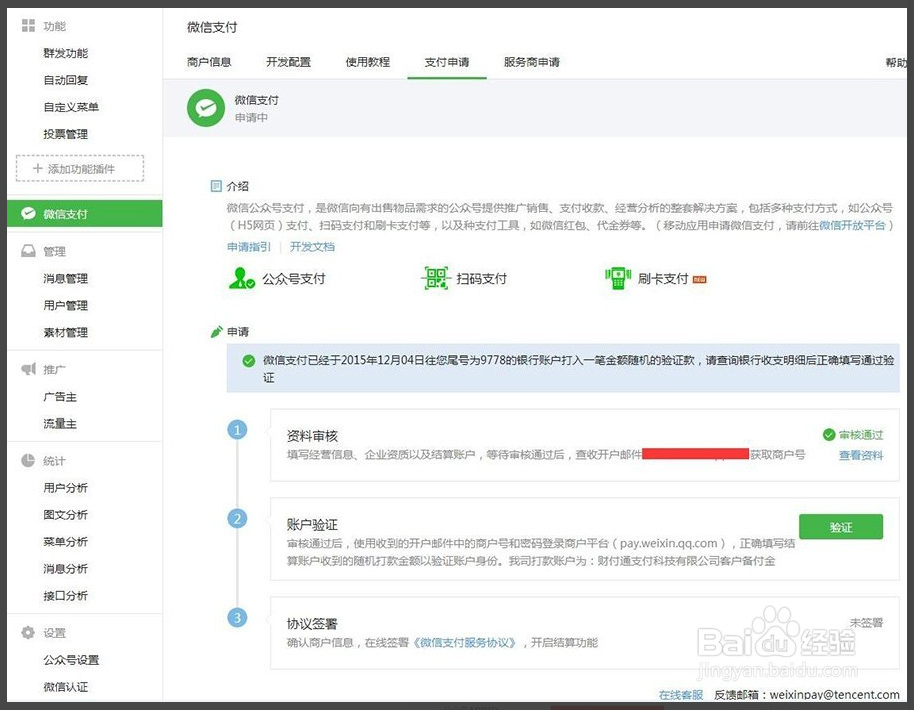
Task: Open the 在线客服 link
Action: click(x=680, y=695)
